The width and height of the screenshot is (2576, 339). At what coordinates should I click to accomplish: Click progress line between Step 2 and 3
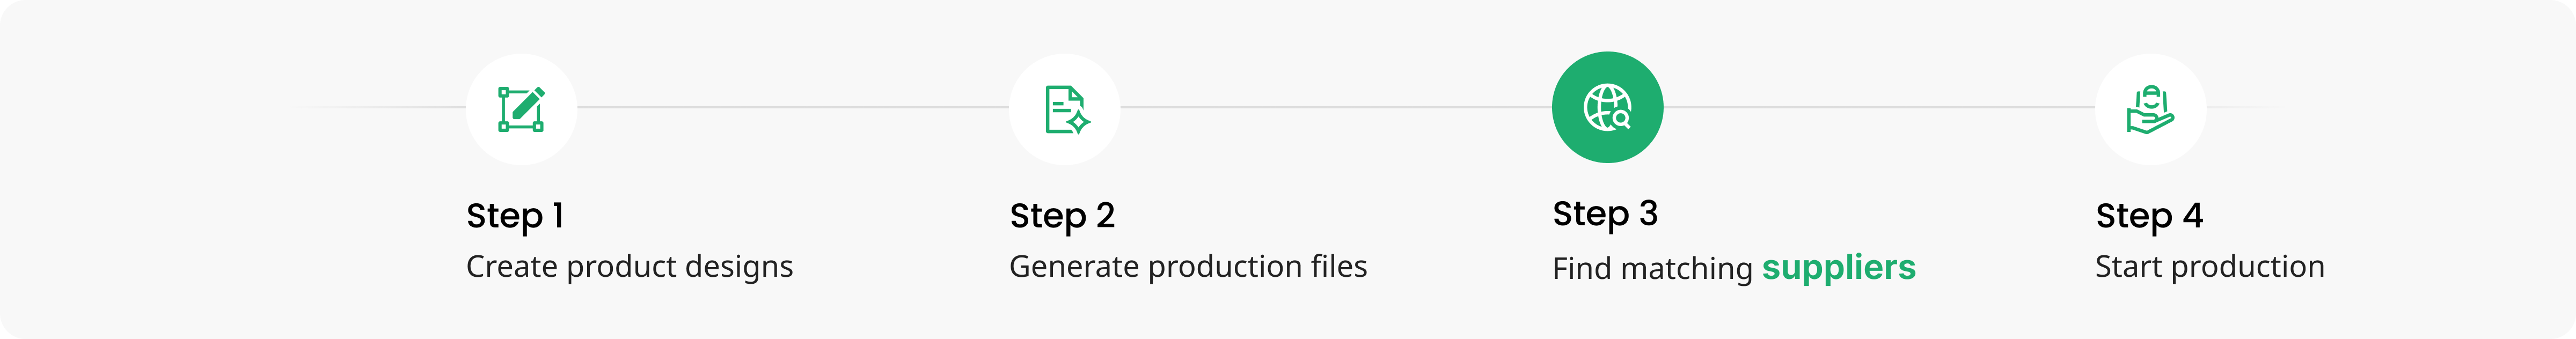pyautogui.click(x=1335, y=107)
